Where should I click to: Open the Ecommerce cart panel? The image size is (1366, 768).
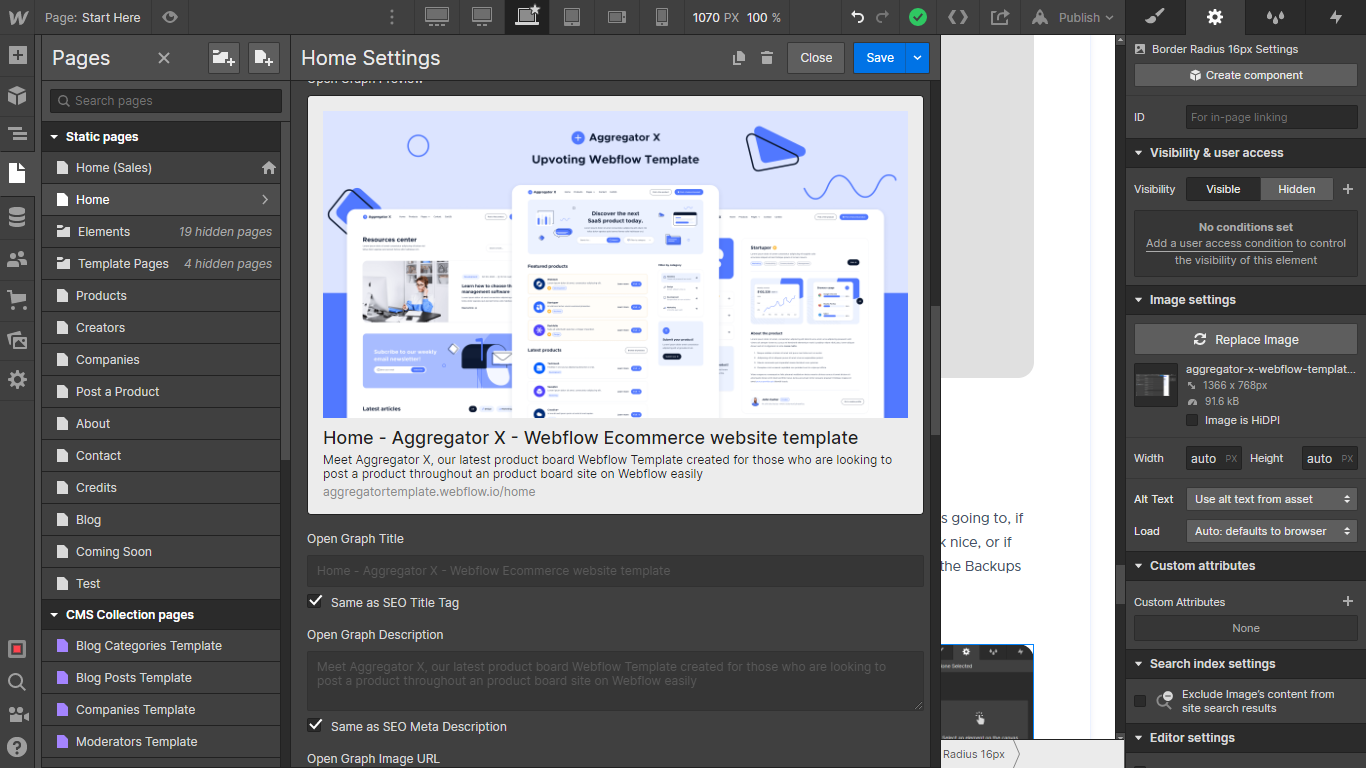pos(17,299)
